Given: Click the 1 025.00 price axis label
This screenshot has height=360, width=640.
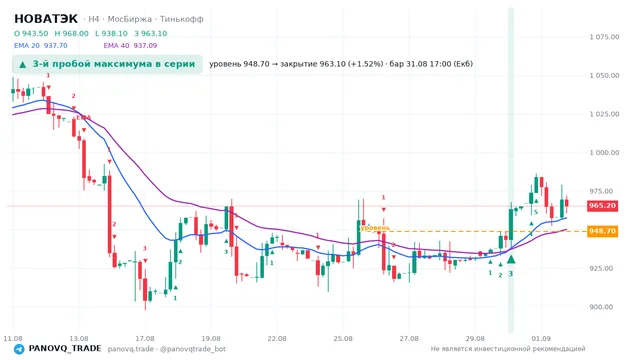Looking at the screenshot, I should 604,114.
